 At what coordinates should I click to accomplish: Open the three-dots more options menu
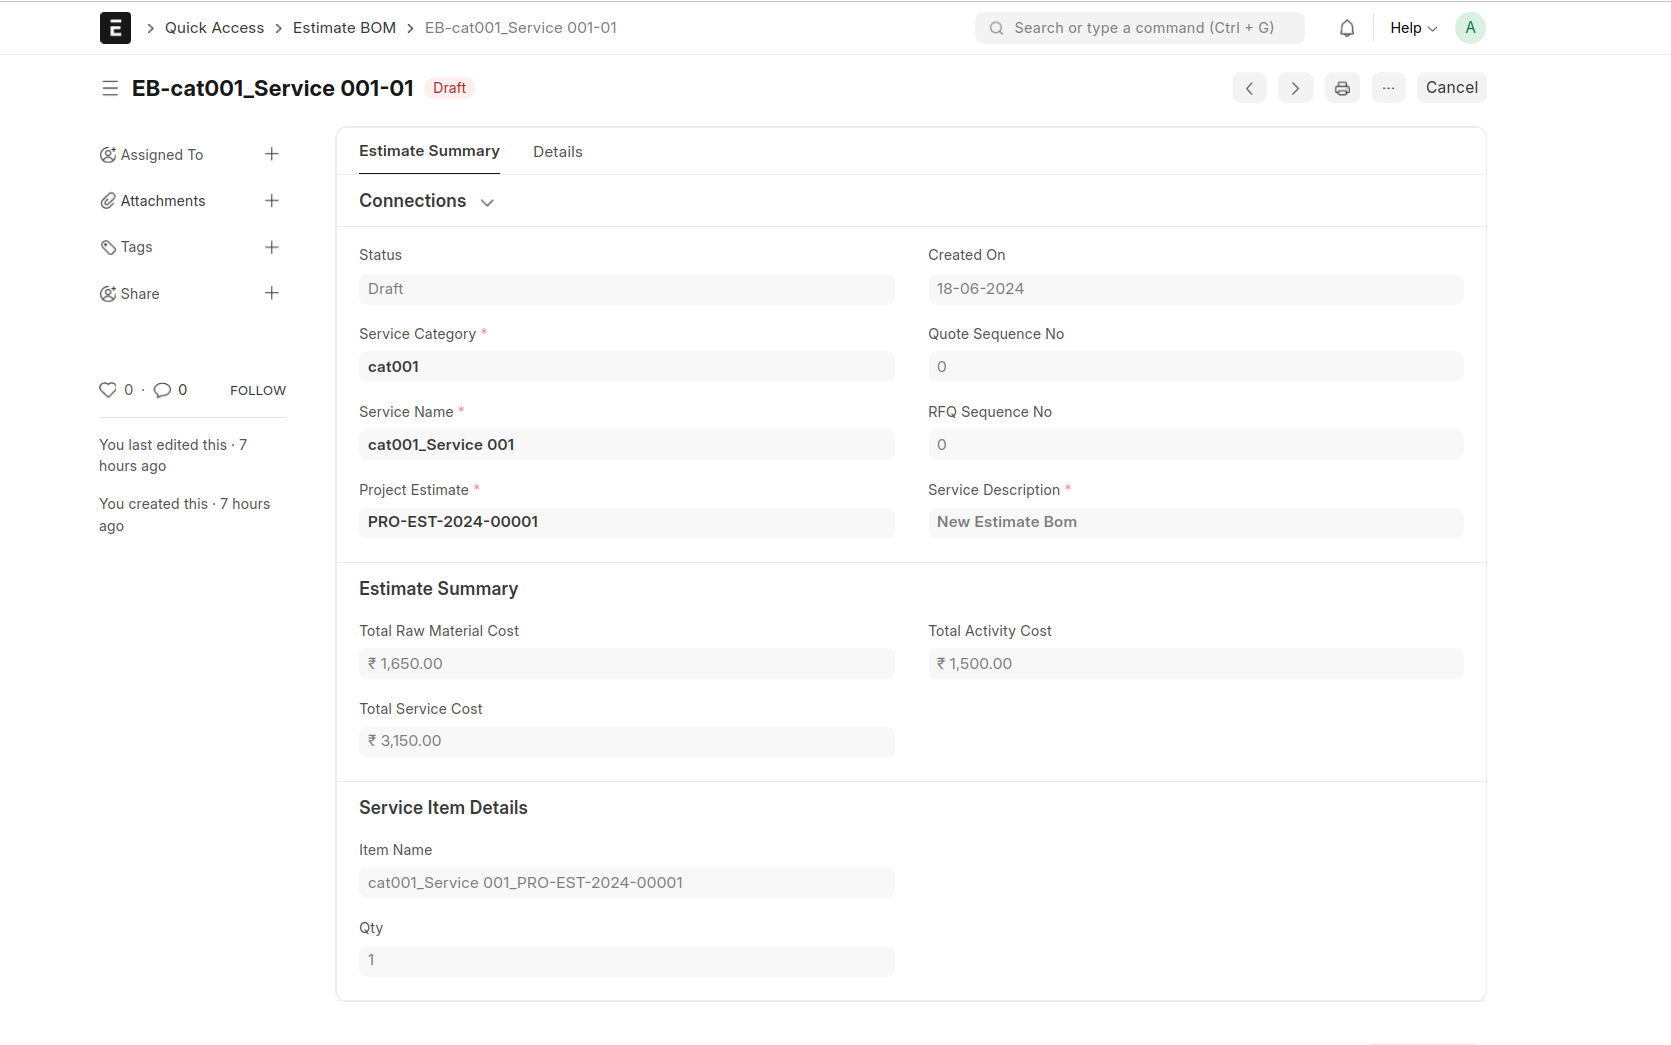click(1388, 88)
